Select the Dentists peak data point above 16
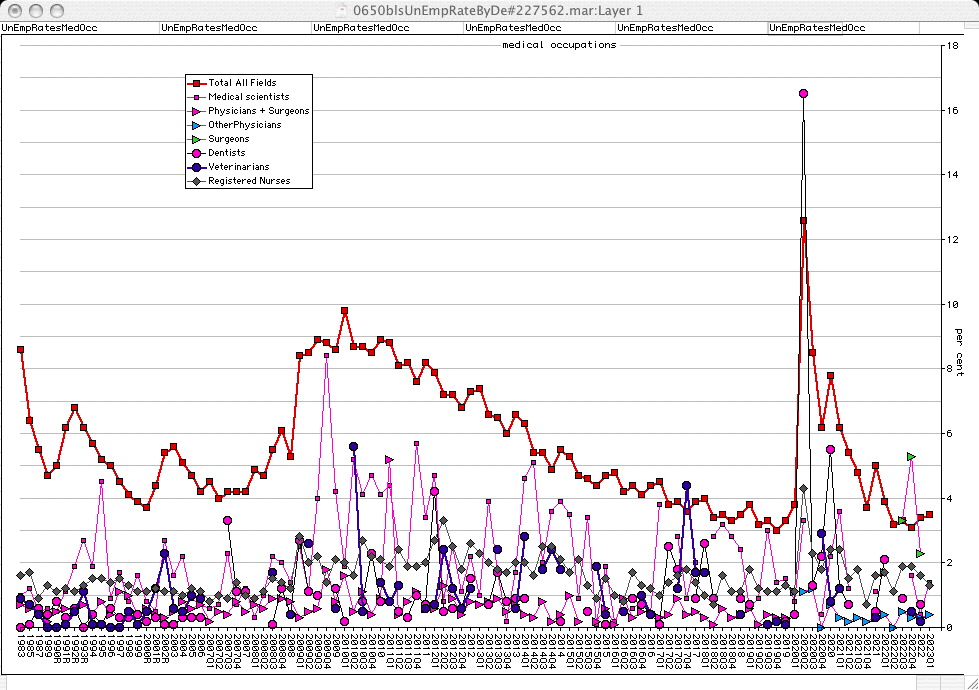This screenshot has height=690, width=979. (x=803, y=93)
